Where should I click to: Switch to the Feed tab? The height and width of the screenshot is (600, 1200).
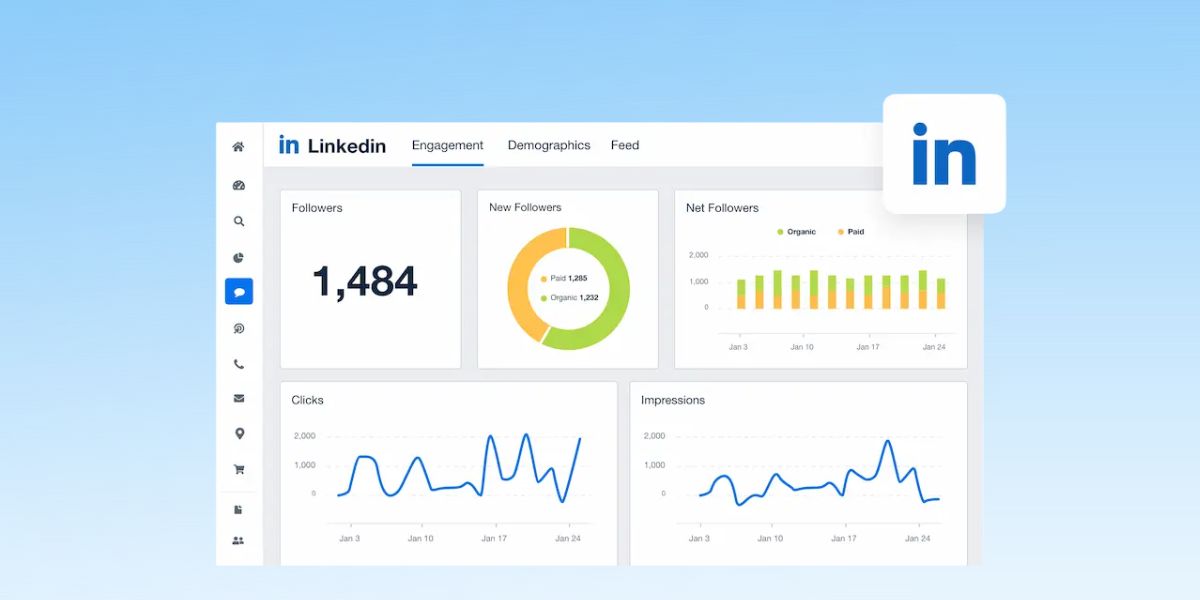pyautogui.click(x=625, y=145)
